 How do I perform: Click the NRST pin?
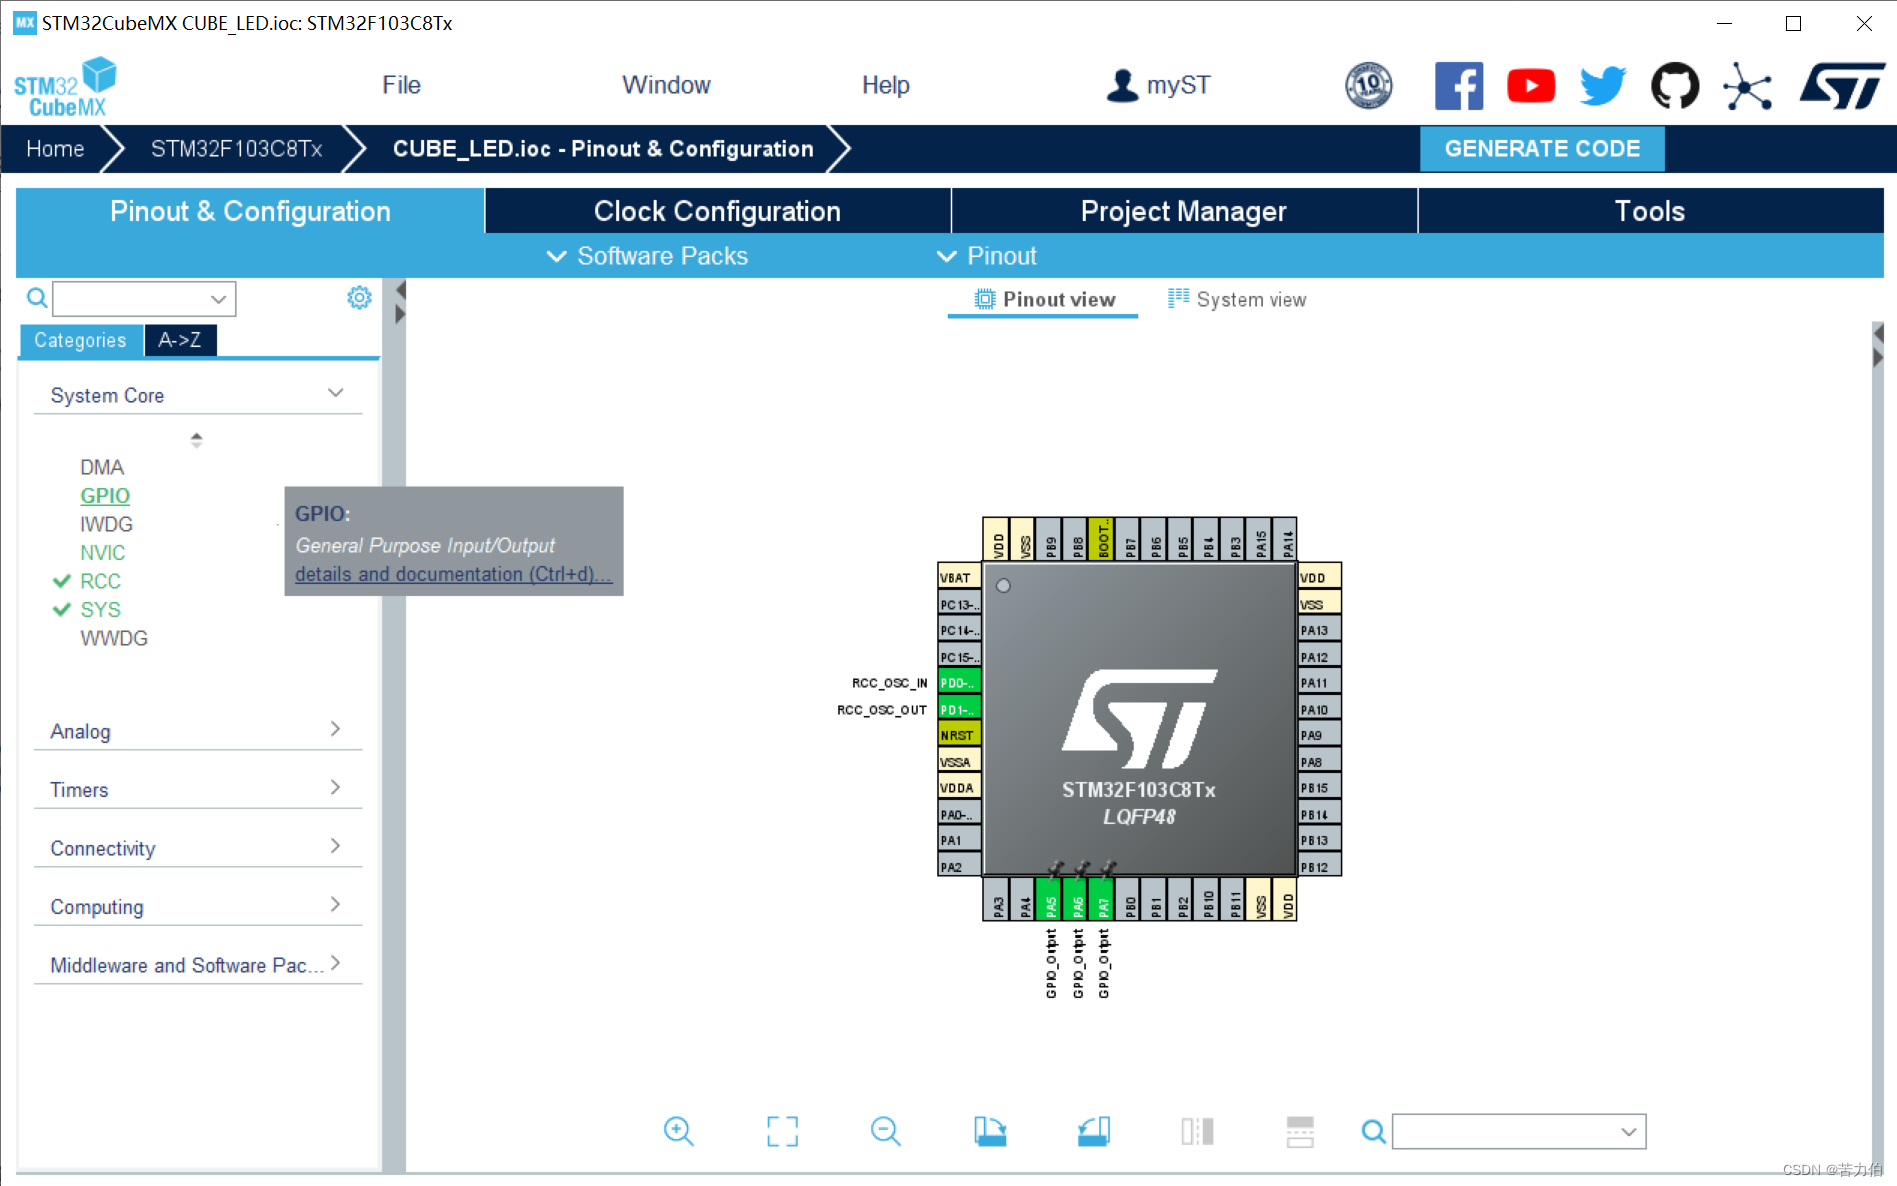pyautogui.click(x=959, y=735)
